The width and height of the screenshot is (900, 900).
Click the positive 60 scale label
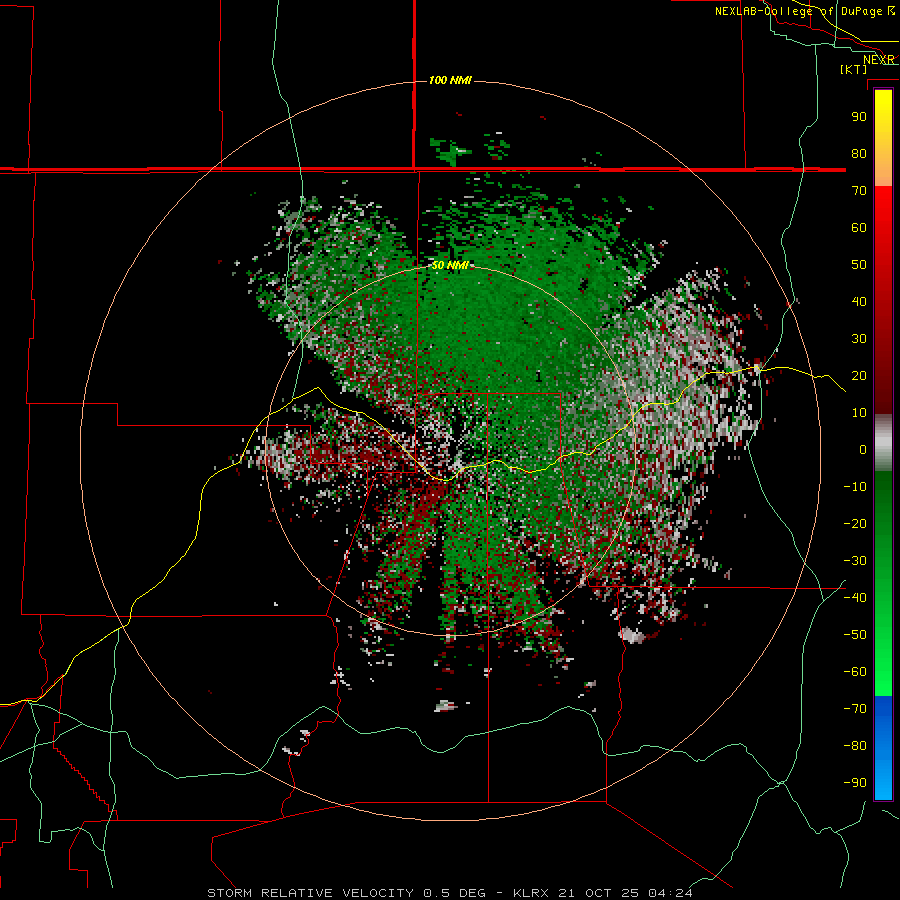coord(859,227)
